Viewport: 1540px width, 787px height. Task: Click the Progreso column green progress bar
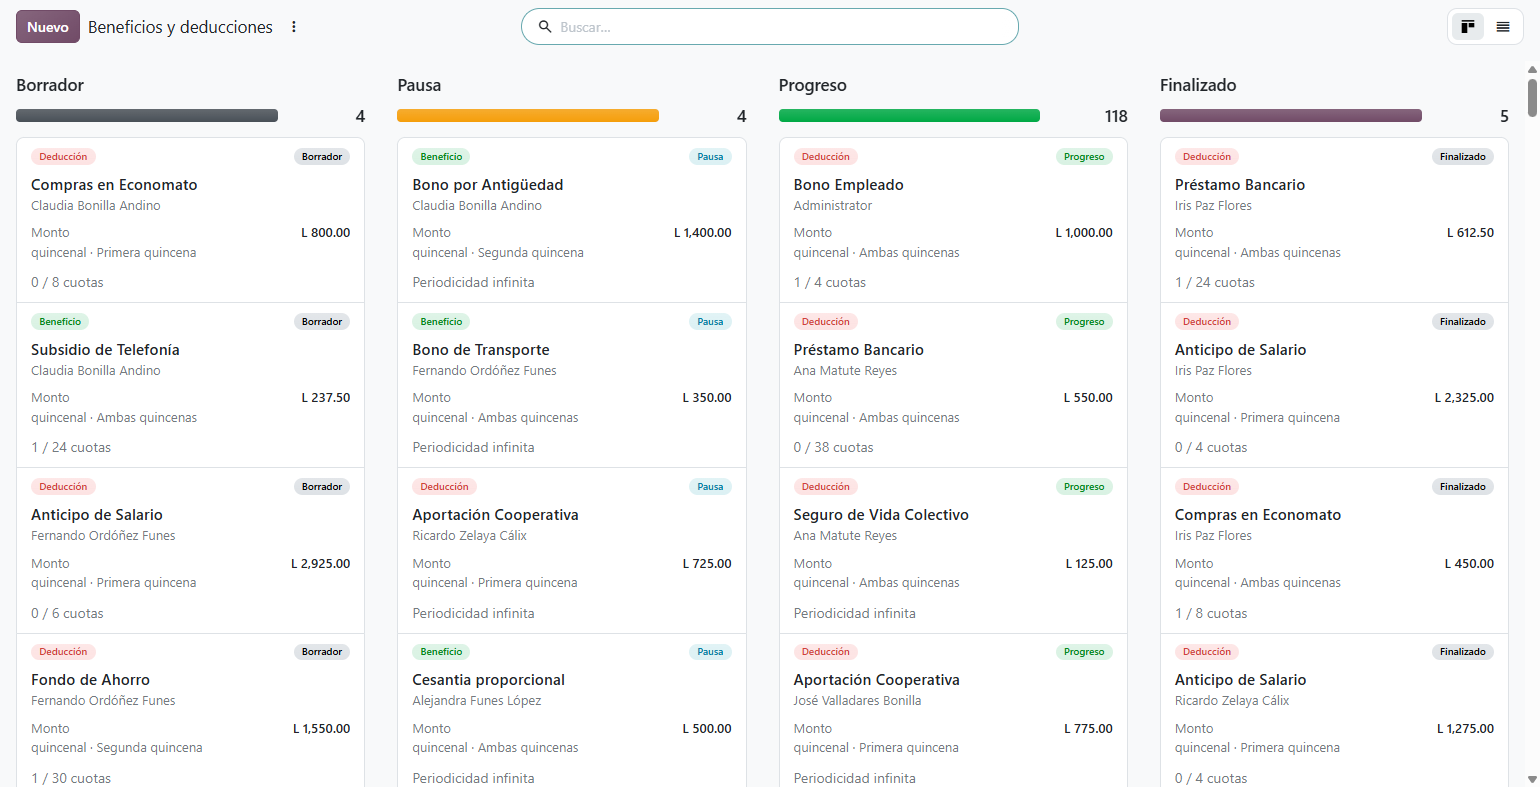pyautogui.click(x=909, y=116)
